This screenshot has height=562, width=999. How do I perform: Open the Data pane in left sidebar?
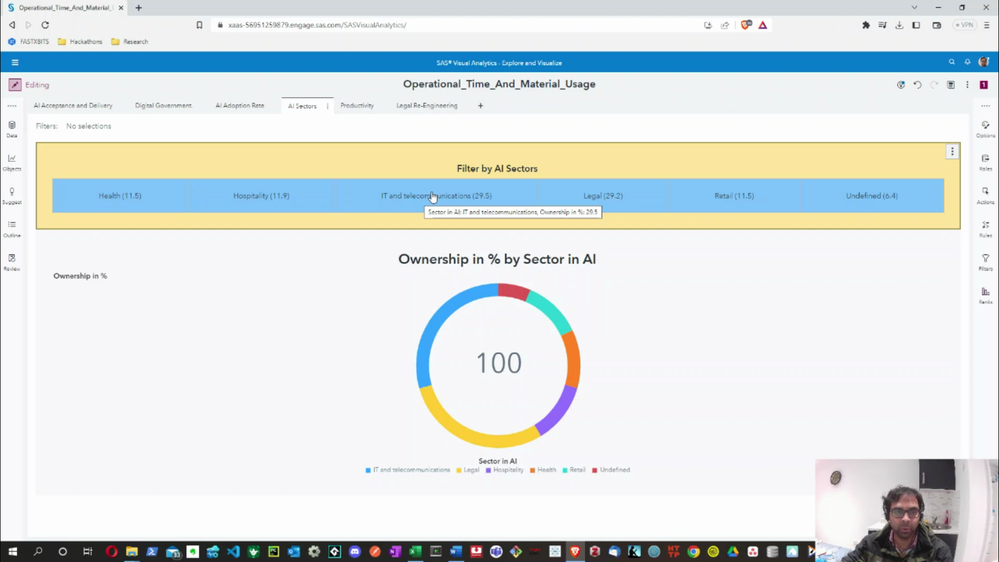pyautogui.click(x=12, y=129)
